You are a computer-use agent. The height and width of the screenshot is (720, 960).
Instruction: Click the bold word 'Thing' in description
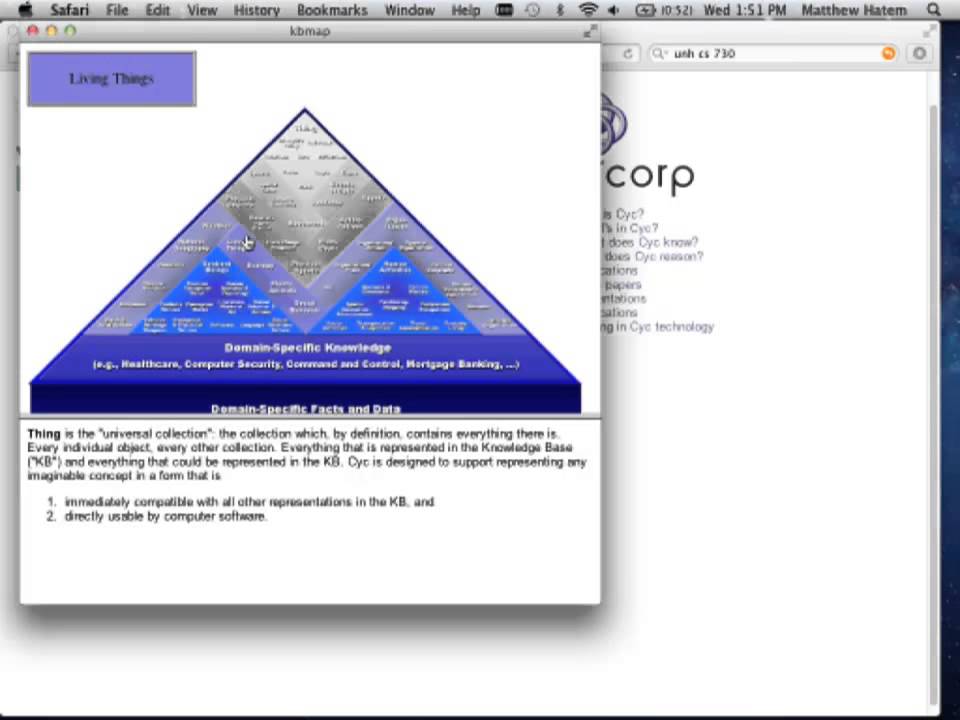tap(43, 434)
